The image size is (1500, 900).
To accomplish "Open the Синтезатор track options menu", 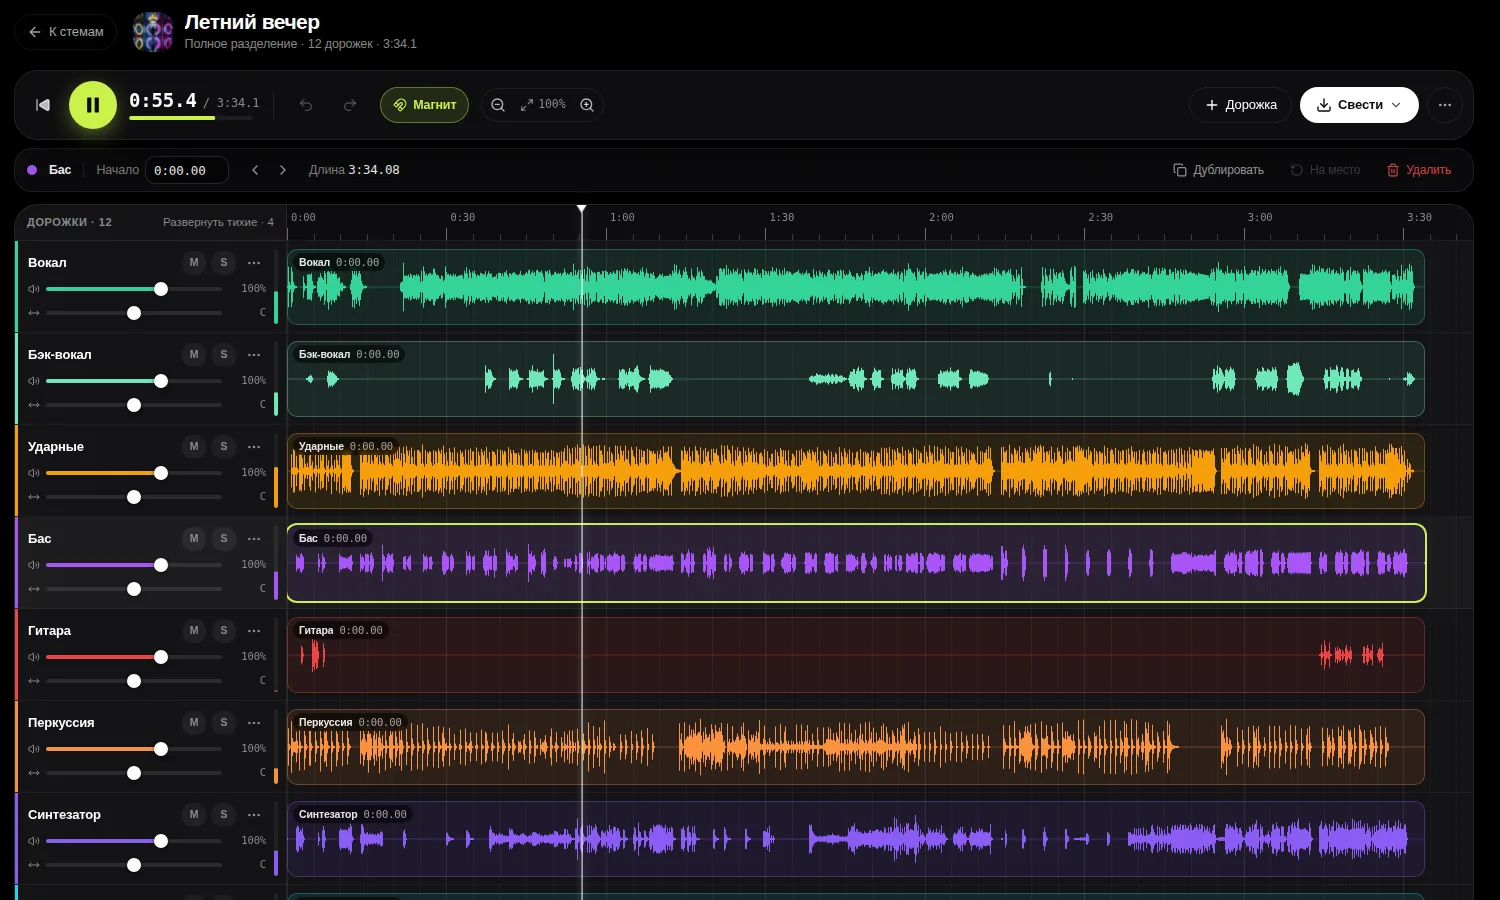I will (254, 815).
